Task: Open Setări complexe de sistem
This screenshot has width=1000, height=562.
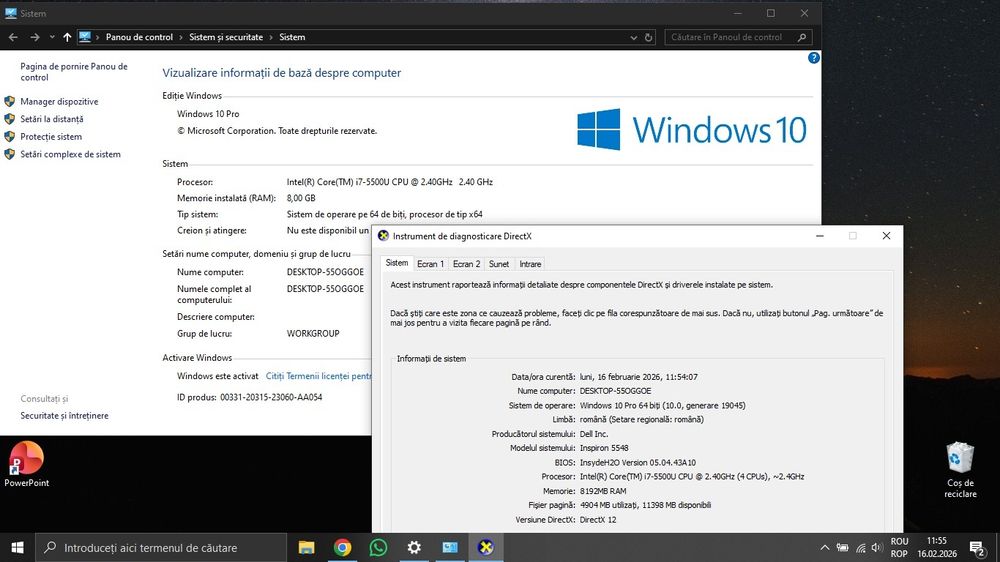Action: pos(70,154)
